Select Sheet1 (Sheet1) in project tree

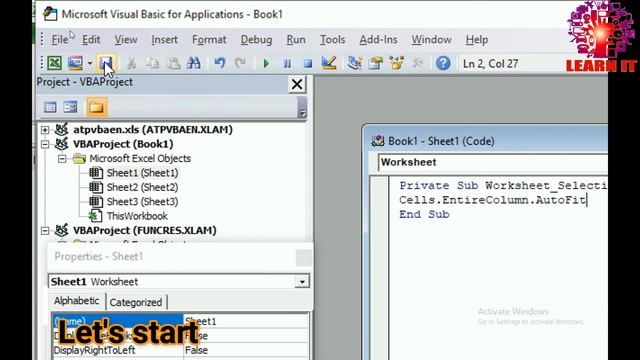click(142, 173)
